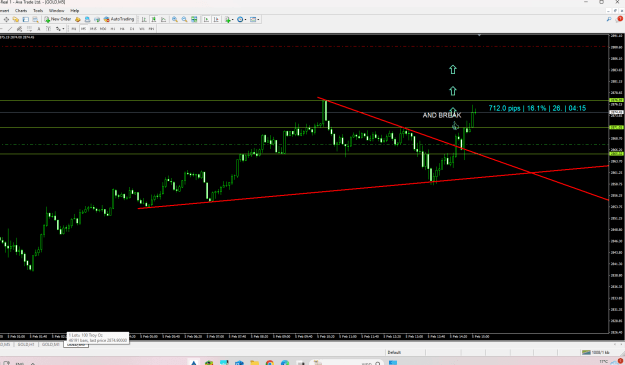Select the text label tool
Image resolution: width=625 pixels, height=365 pixels.
click(x=49, y=29)
